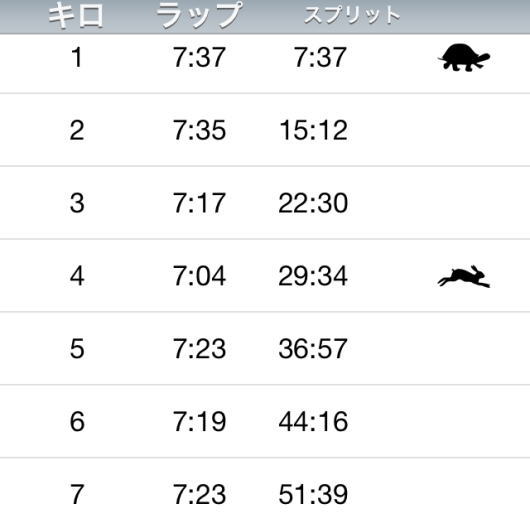Click lap time 7:17

[x=199, y=203]
